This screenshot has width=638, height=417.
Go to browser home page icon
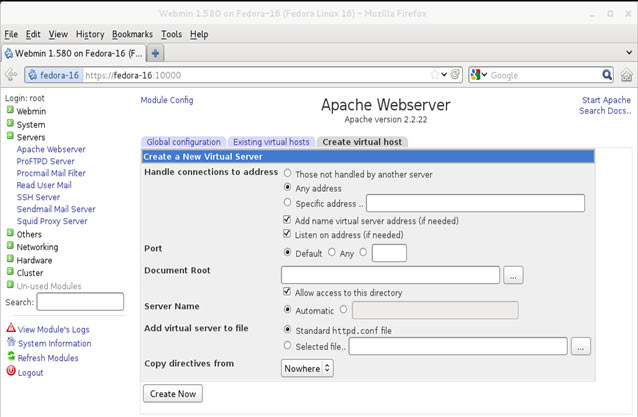(626, 75)
